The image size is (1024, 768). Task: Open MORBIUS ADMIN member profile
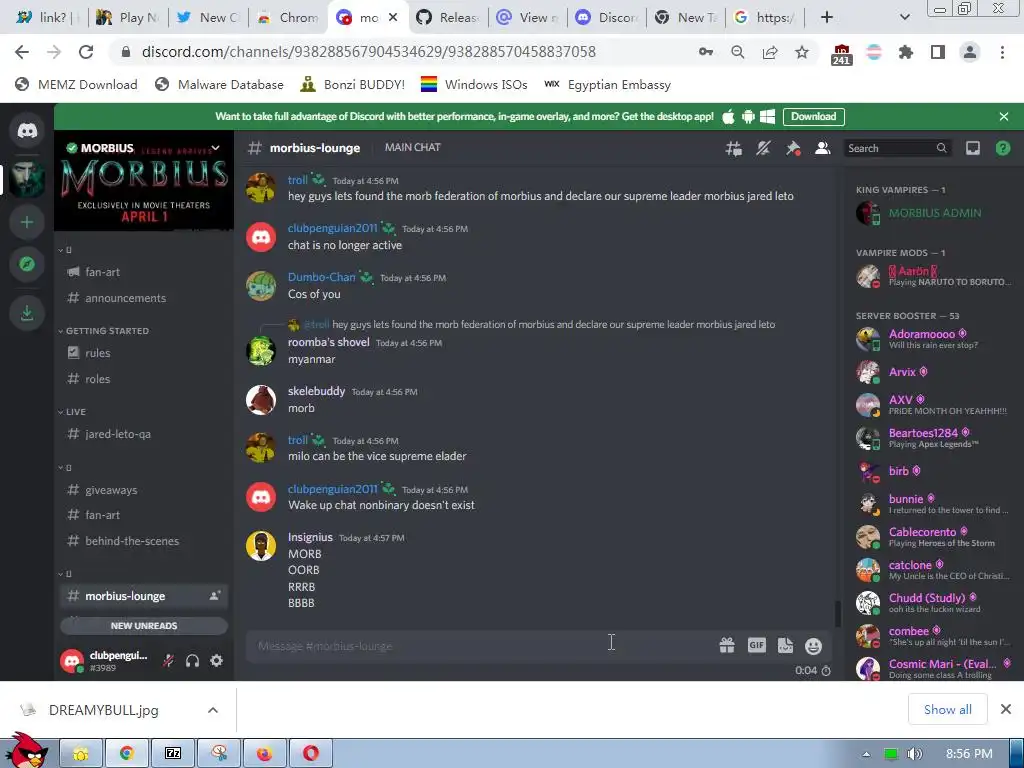pos(934,213)
